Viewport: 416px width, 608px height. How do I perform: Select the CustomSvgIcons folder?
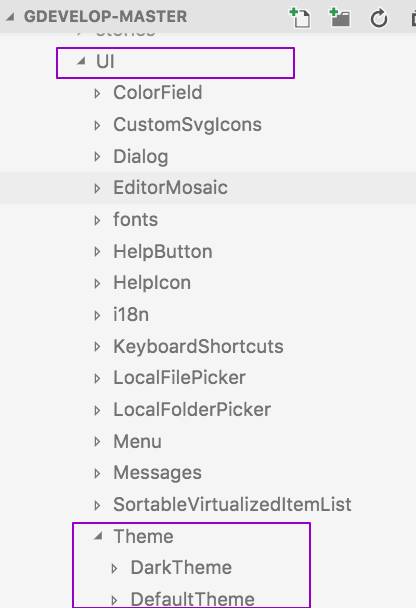pyautogui.click(x=187, y=124)
